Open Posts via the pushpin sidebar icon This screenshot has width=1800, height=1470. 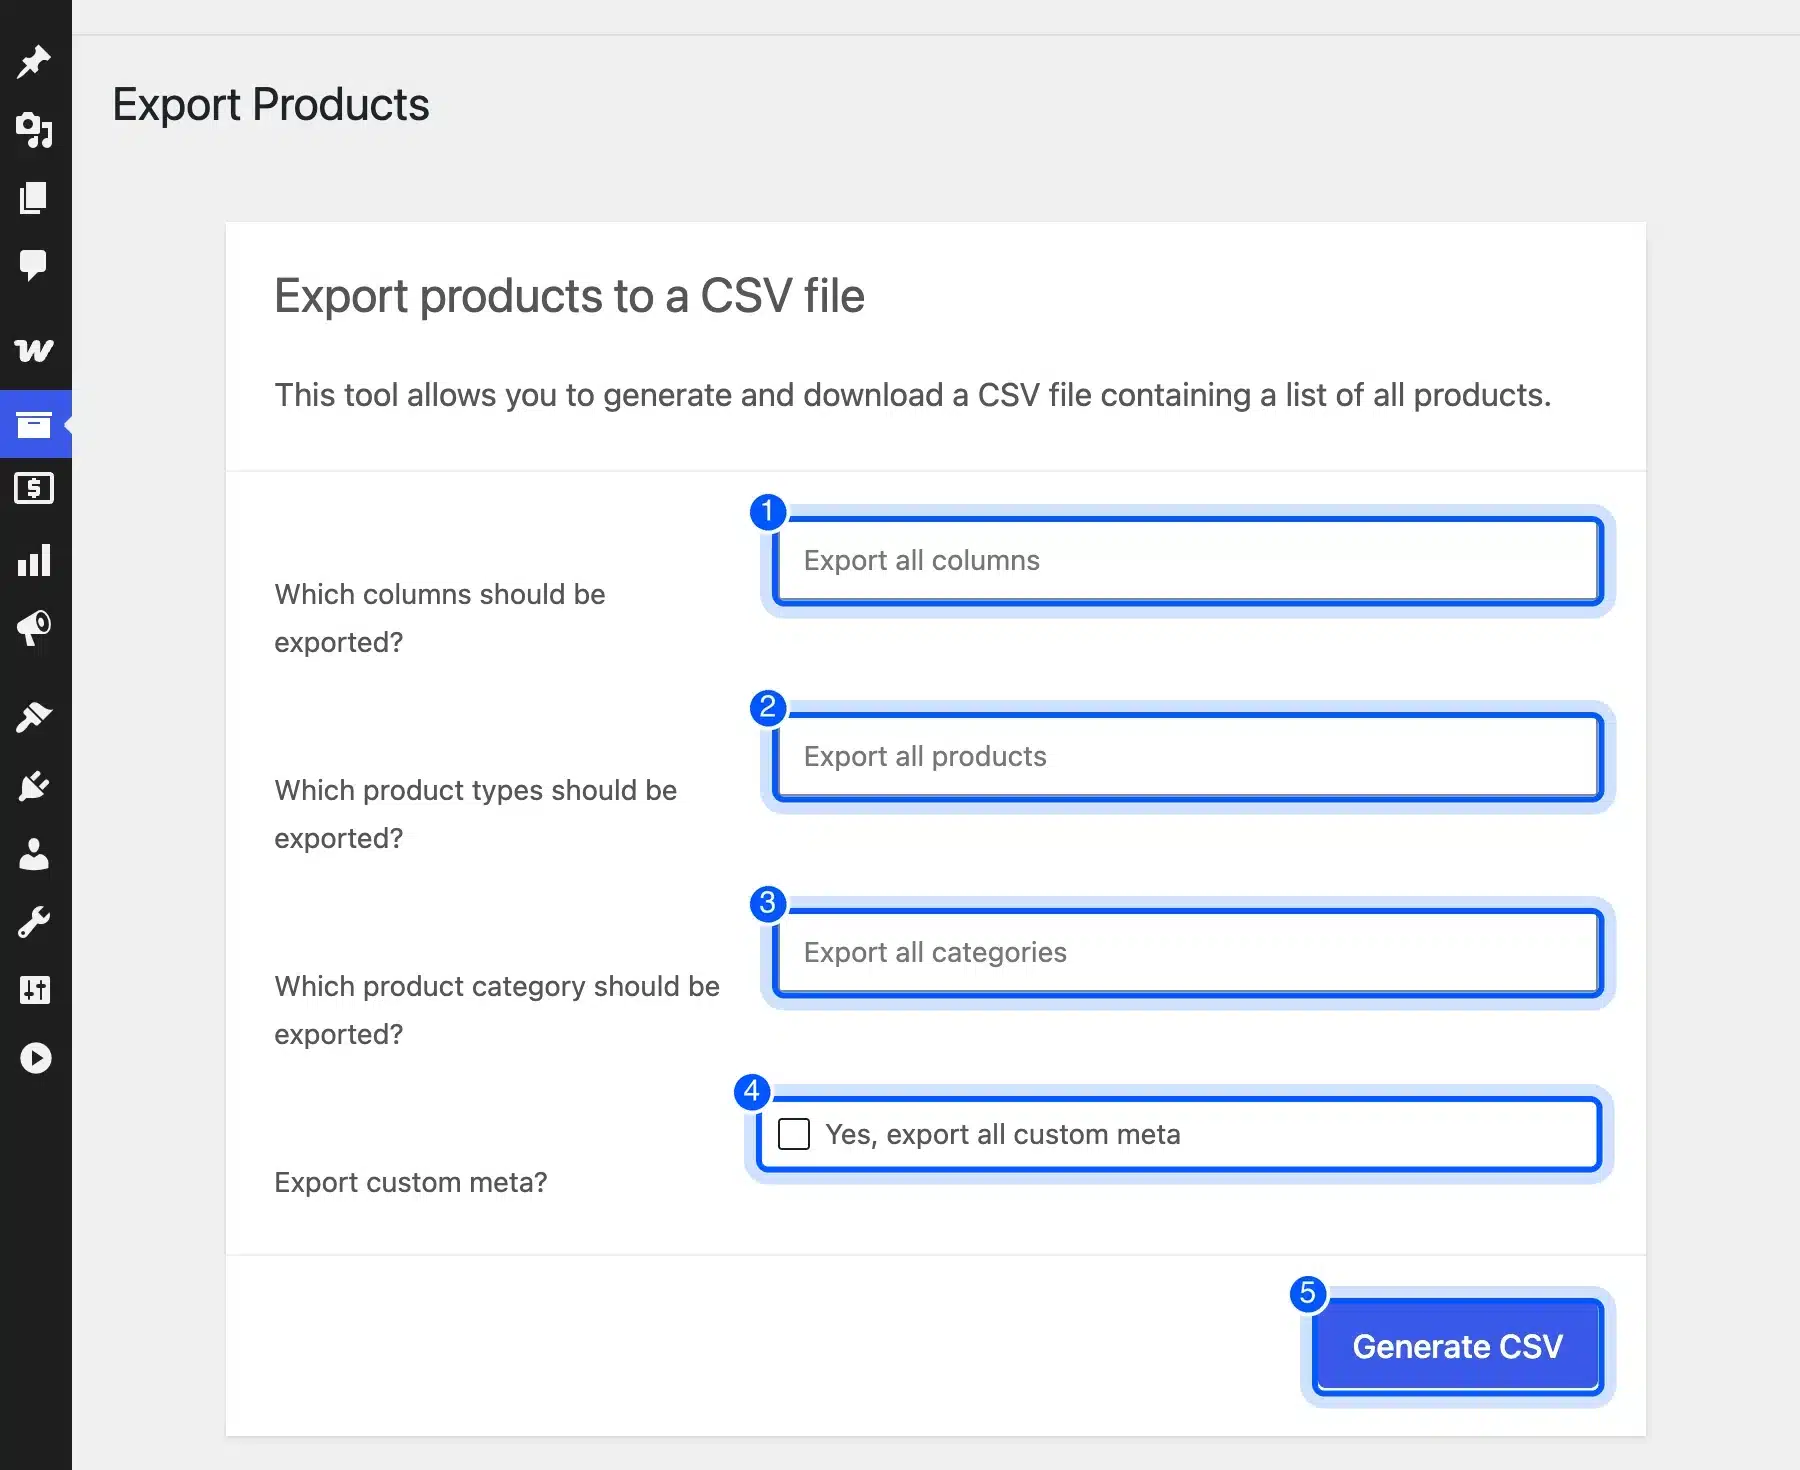[x=35, y=62]
